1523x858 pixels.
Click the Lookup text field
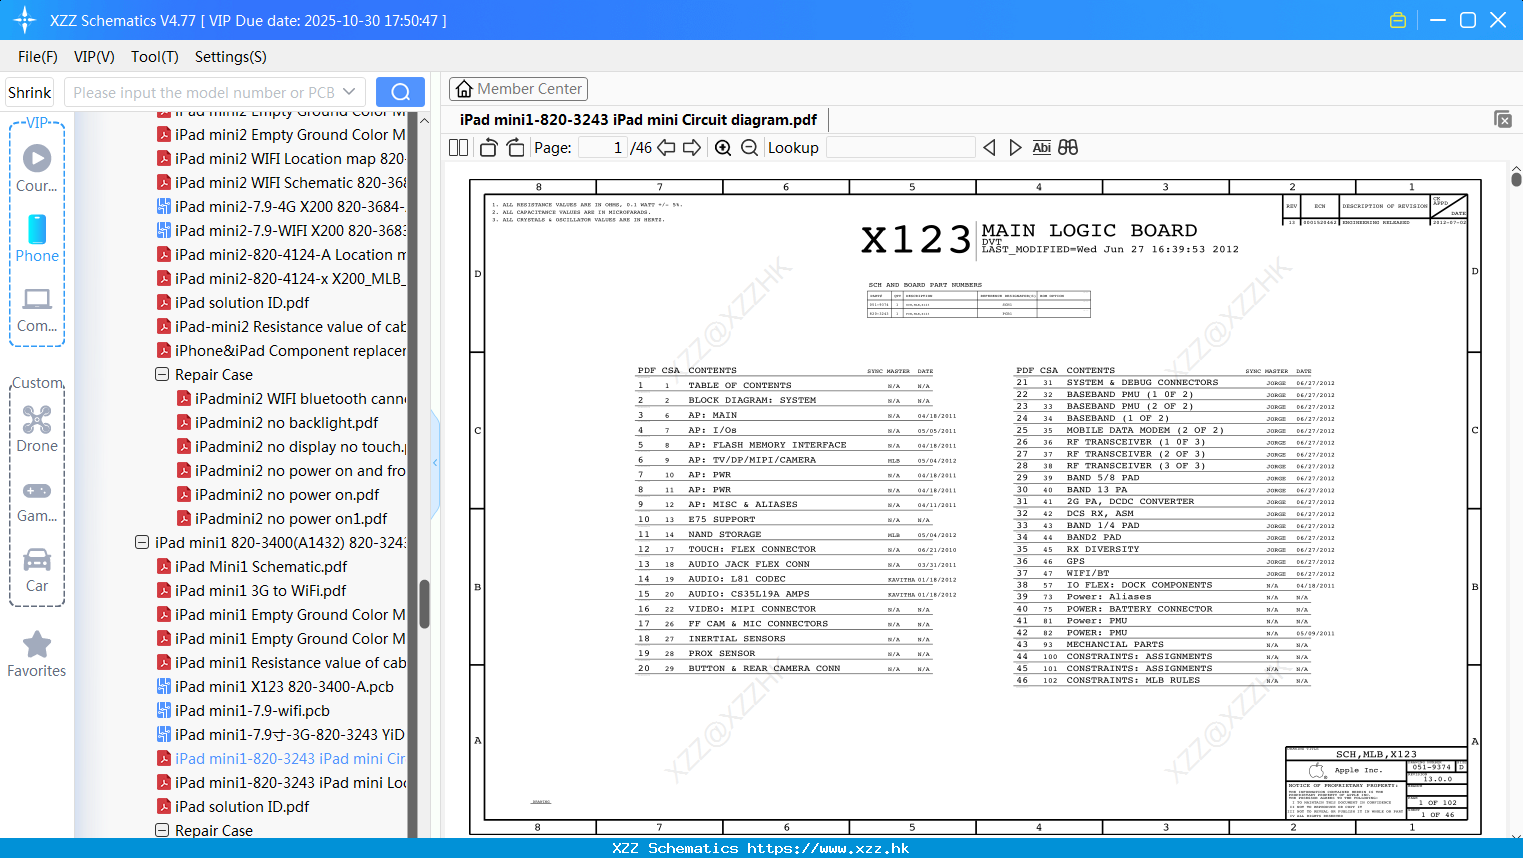[x=900, y=147]
